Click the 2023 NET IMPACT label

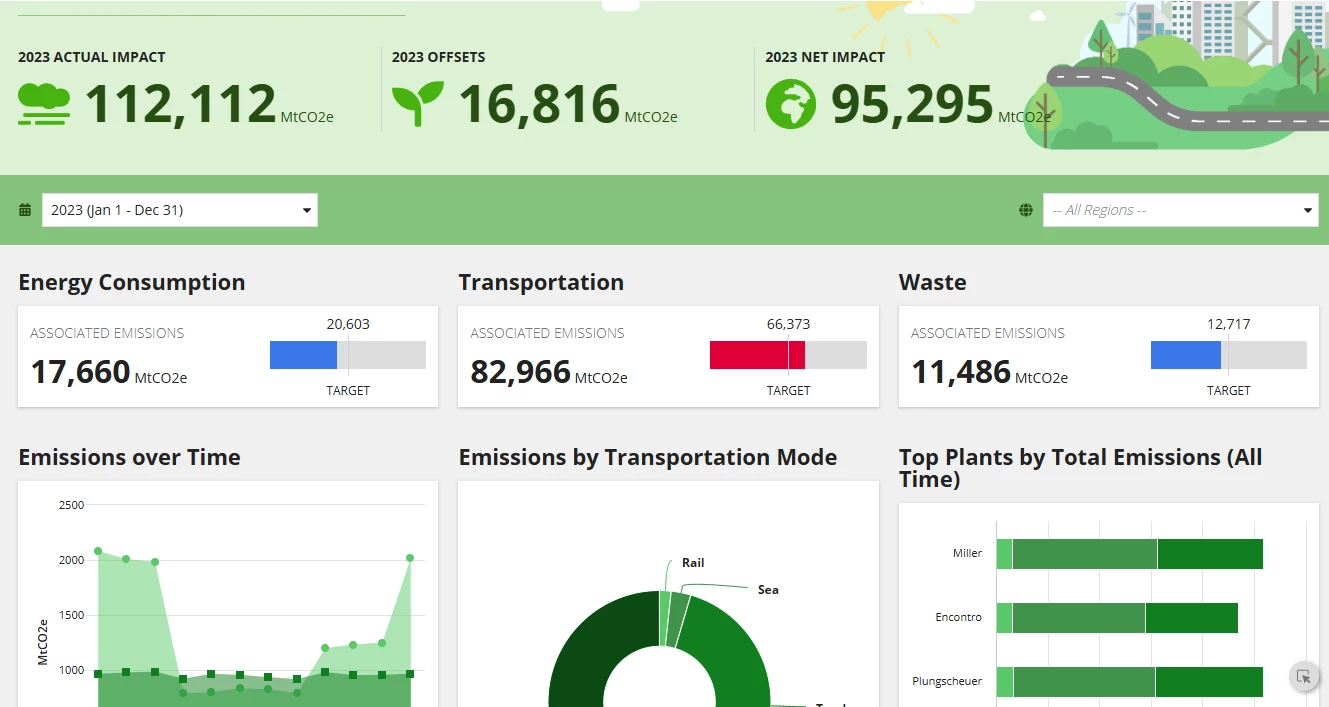click(825, 57)
